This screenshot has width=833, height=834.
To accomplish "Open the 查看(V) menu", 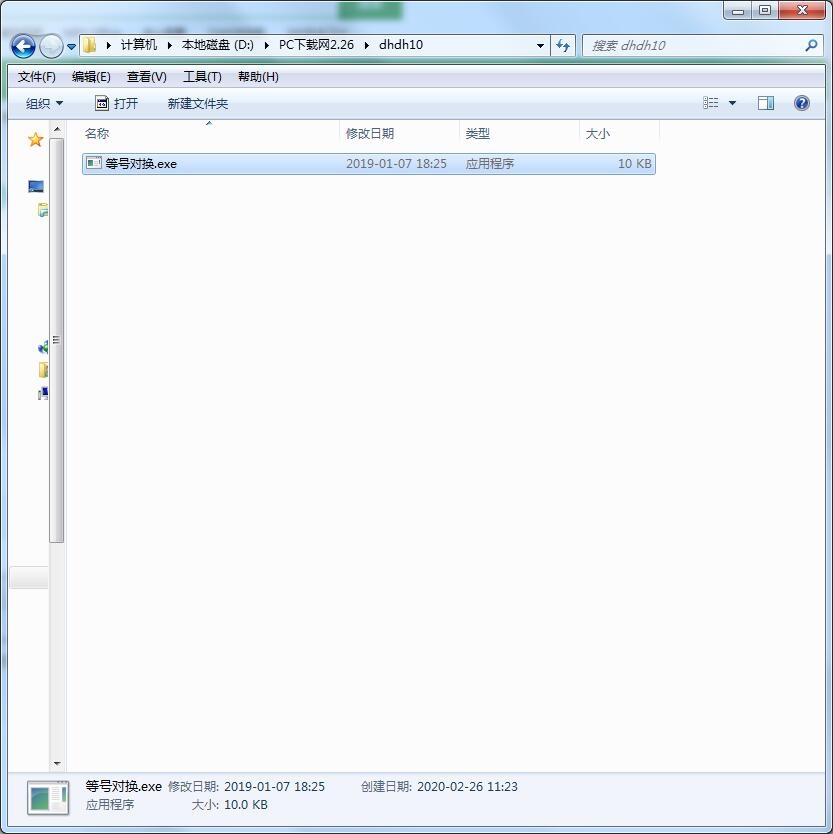I will click(x=146, y=77).
